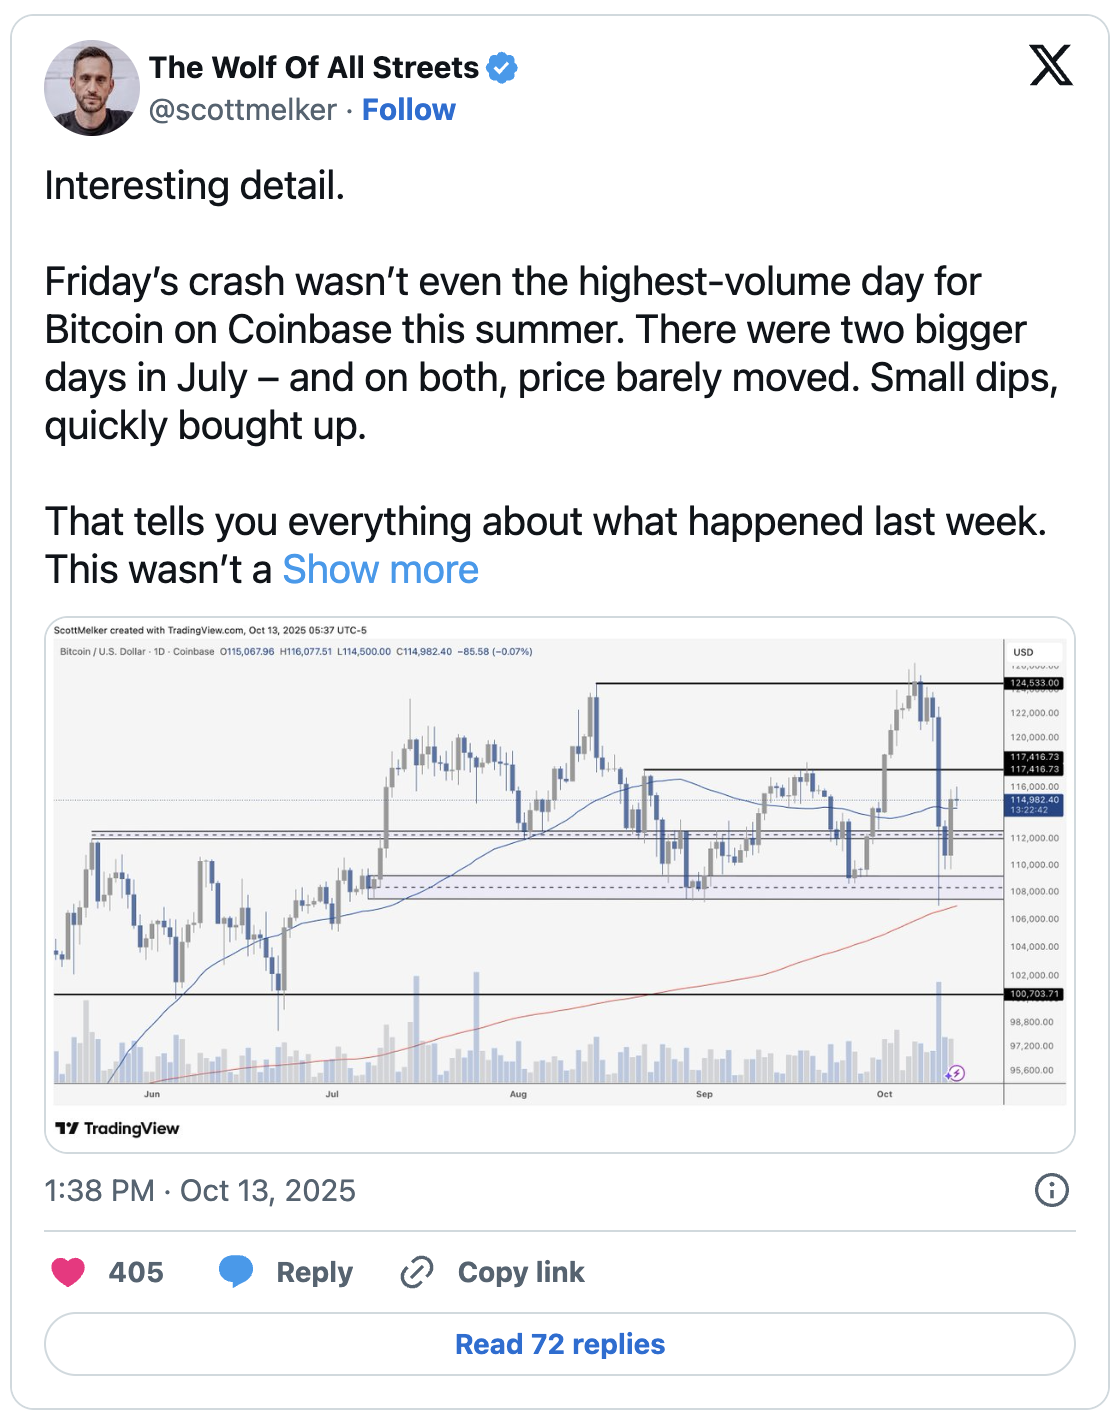Expand the tweet with Show more

pyautogui.click(x=380, y=570)
